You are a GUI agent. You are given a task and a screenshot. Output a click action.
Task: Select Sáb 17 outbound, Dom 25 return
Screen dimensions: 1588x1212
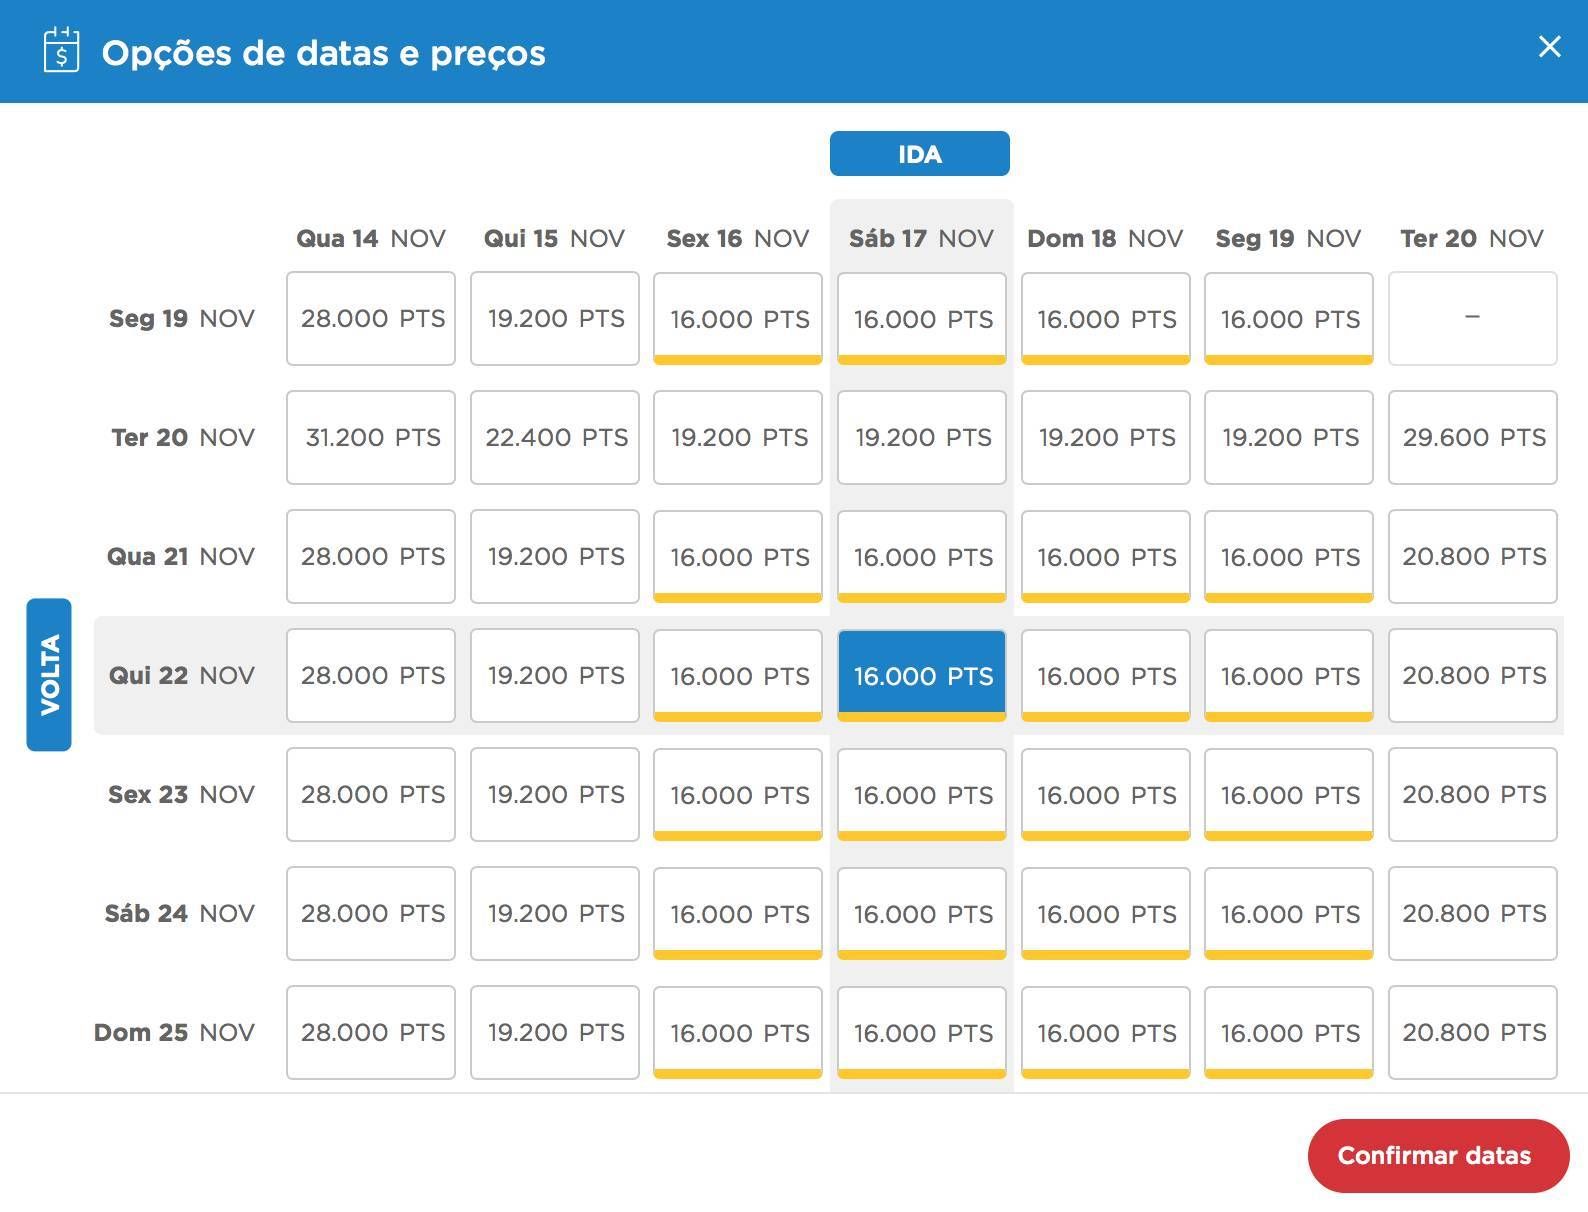pyautogui.click(x=922, y=1032)
